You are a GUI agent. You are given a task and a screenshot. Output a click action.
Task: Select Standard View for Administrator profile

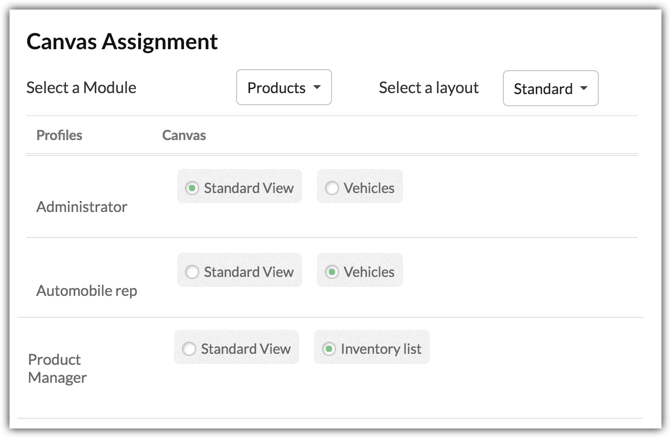(192, 188)
